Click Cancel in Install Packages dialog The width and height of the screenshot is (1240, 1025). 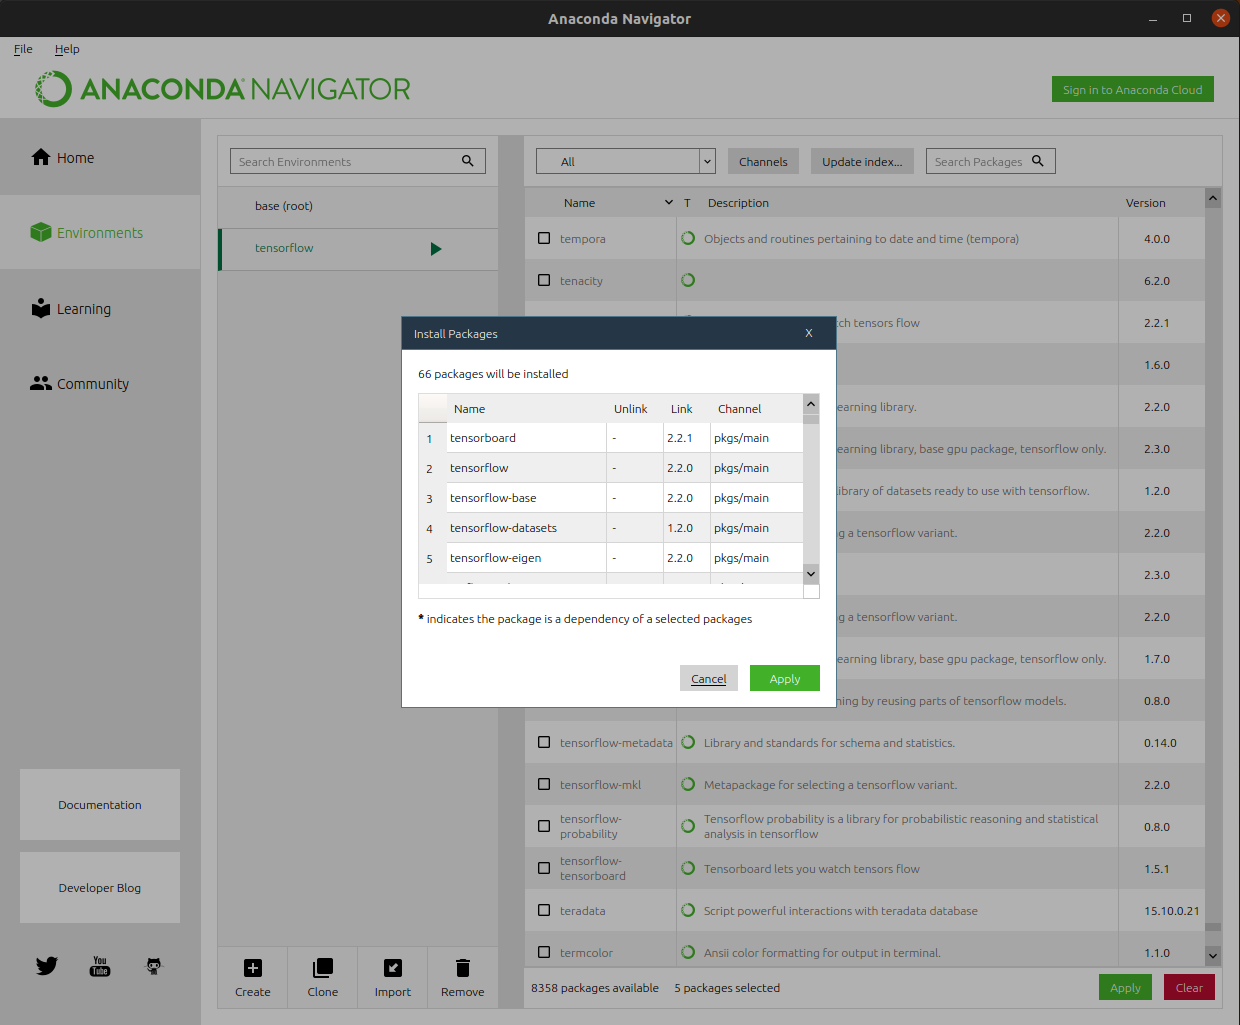pos(709,678)
